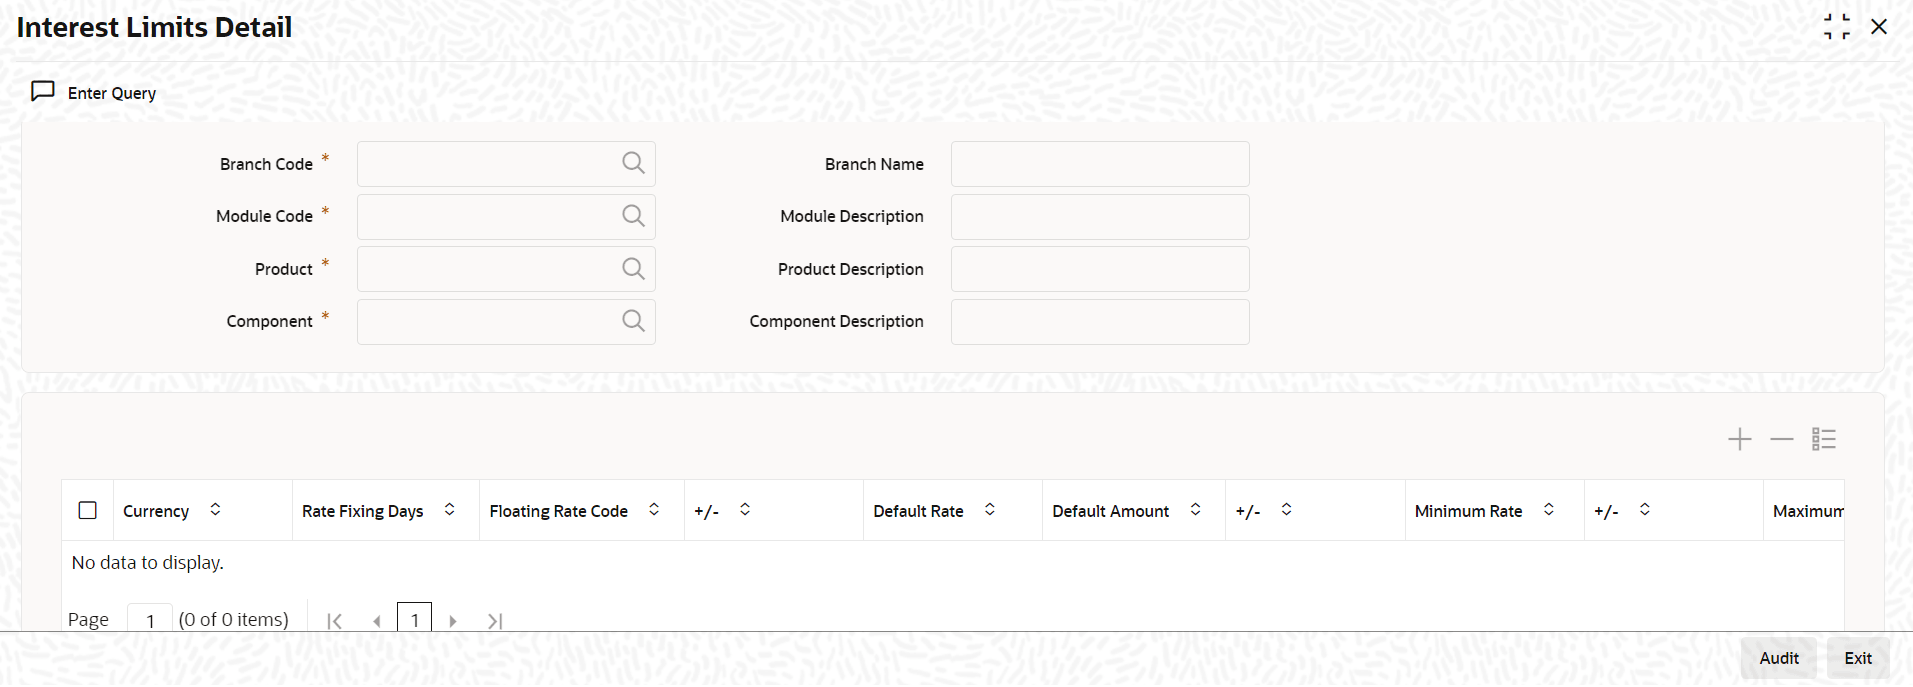Sort by Default Rate column arrows

click(x=990, y=510)
